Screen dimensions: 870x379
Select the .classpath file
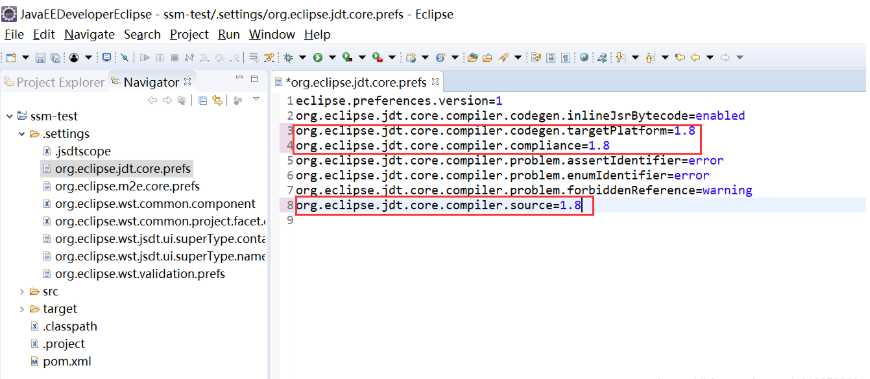pyautogui.click(x=69, y=326)
